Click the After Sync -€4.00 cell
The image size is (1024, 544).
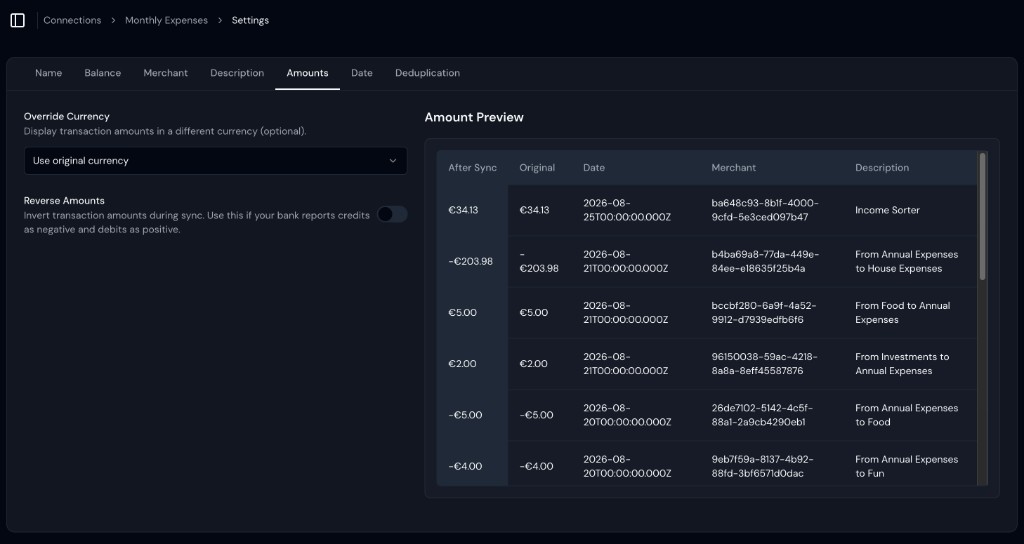[x=465, y=466]
